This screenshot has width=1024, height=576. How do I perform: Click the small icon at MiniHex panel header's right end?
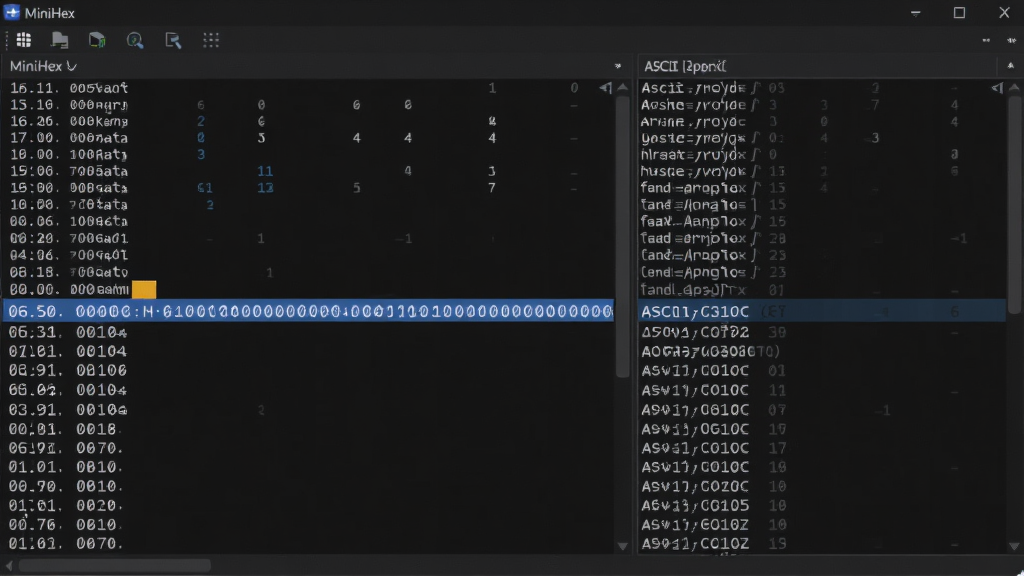[x=618, y=66]
